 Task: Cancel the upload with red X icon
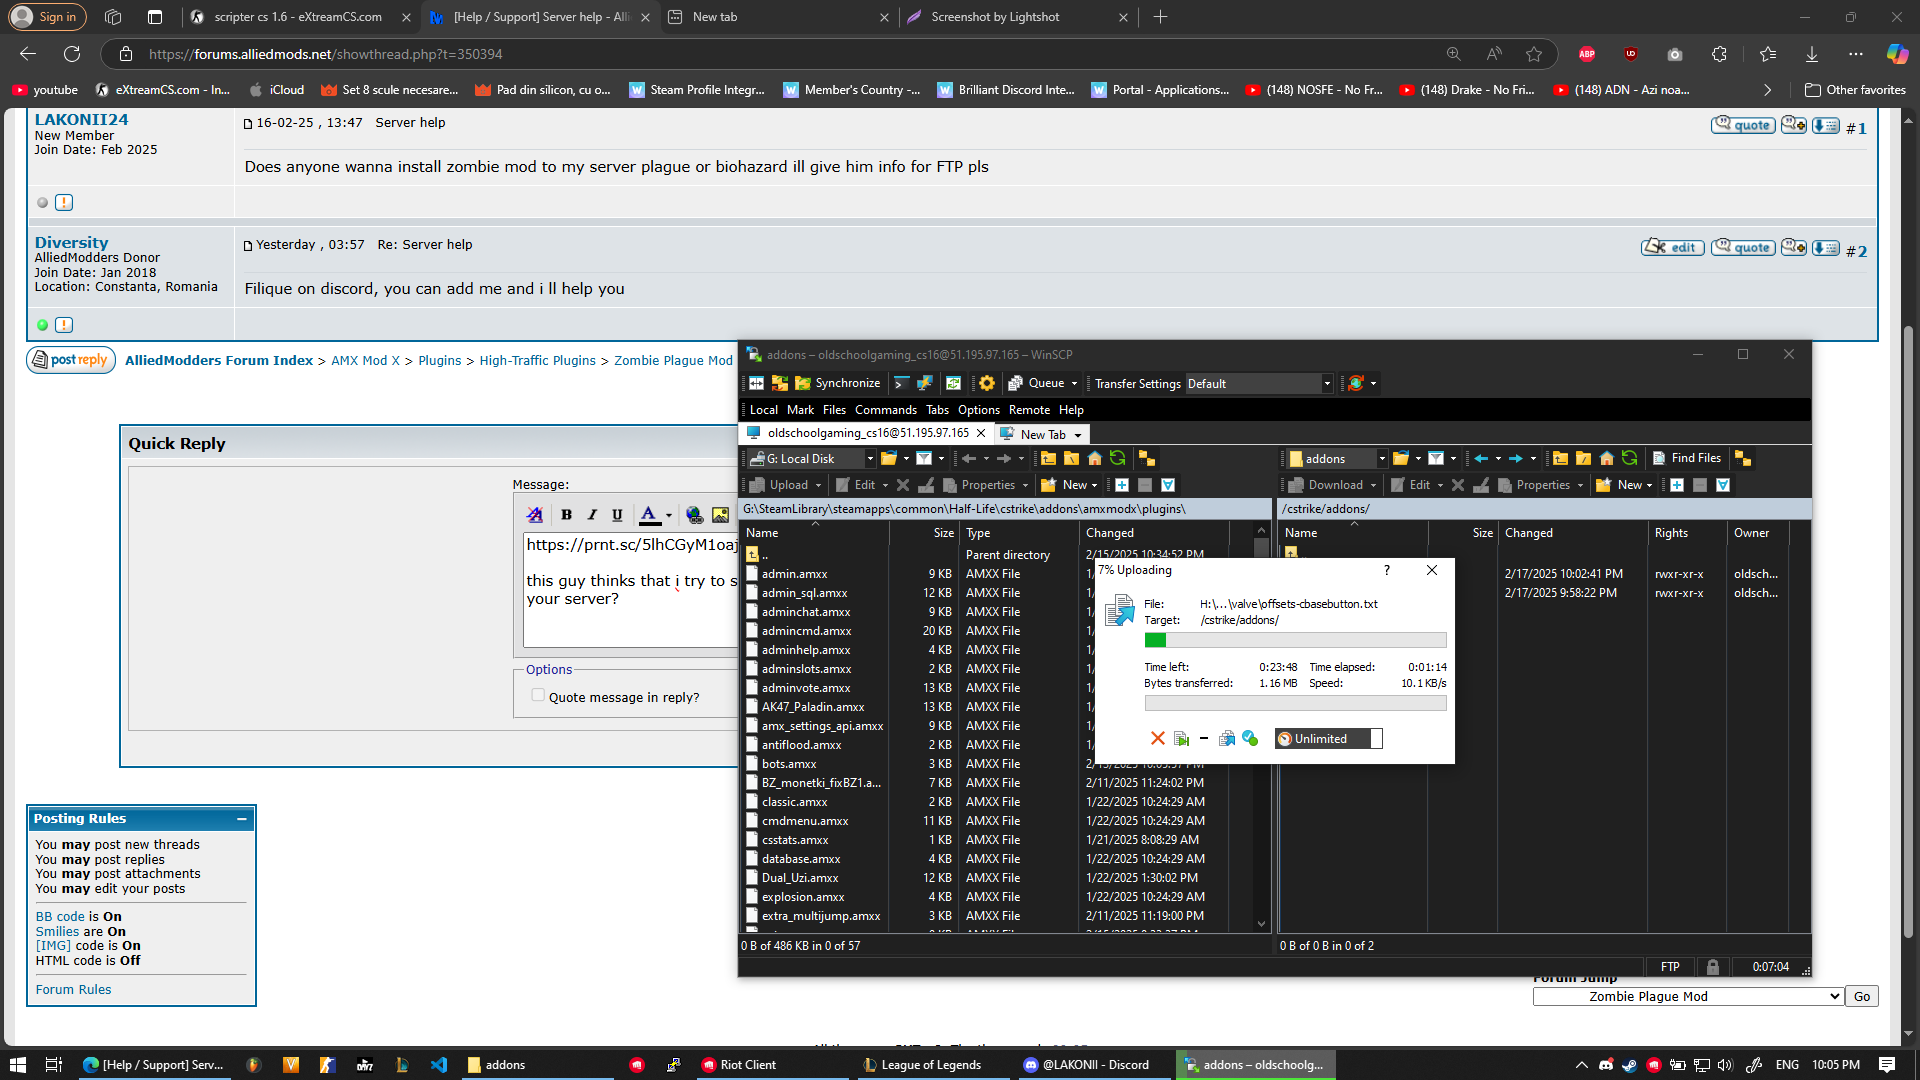point(1158,738)
